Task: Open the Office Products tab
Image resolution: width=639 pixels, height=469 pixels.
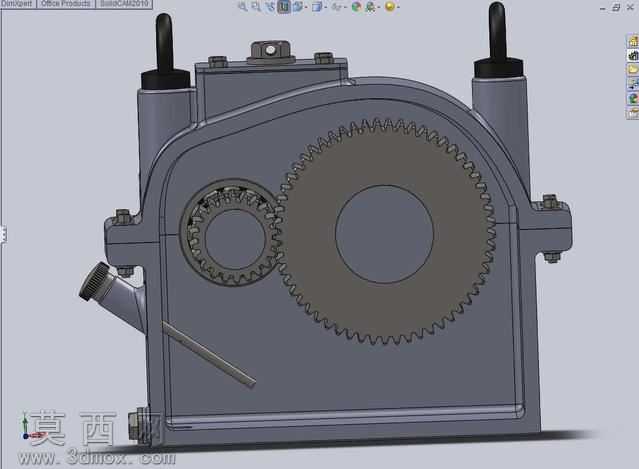Action: 66,4
